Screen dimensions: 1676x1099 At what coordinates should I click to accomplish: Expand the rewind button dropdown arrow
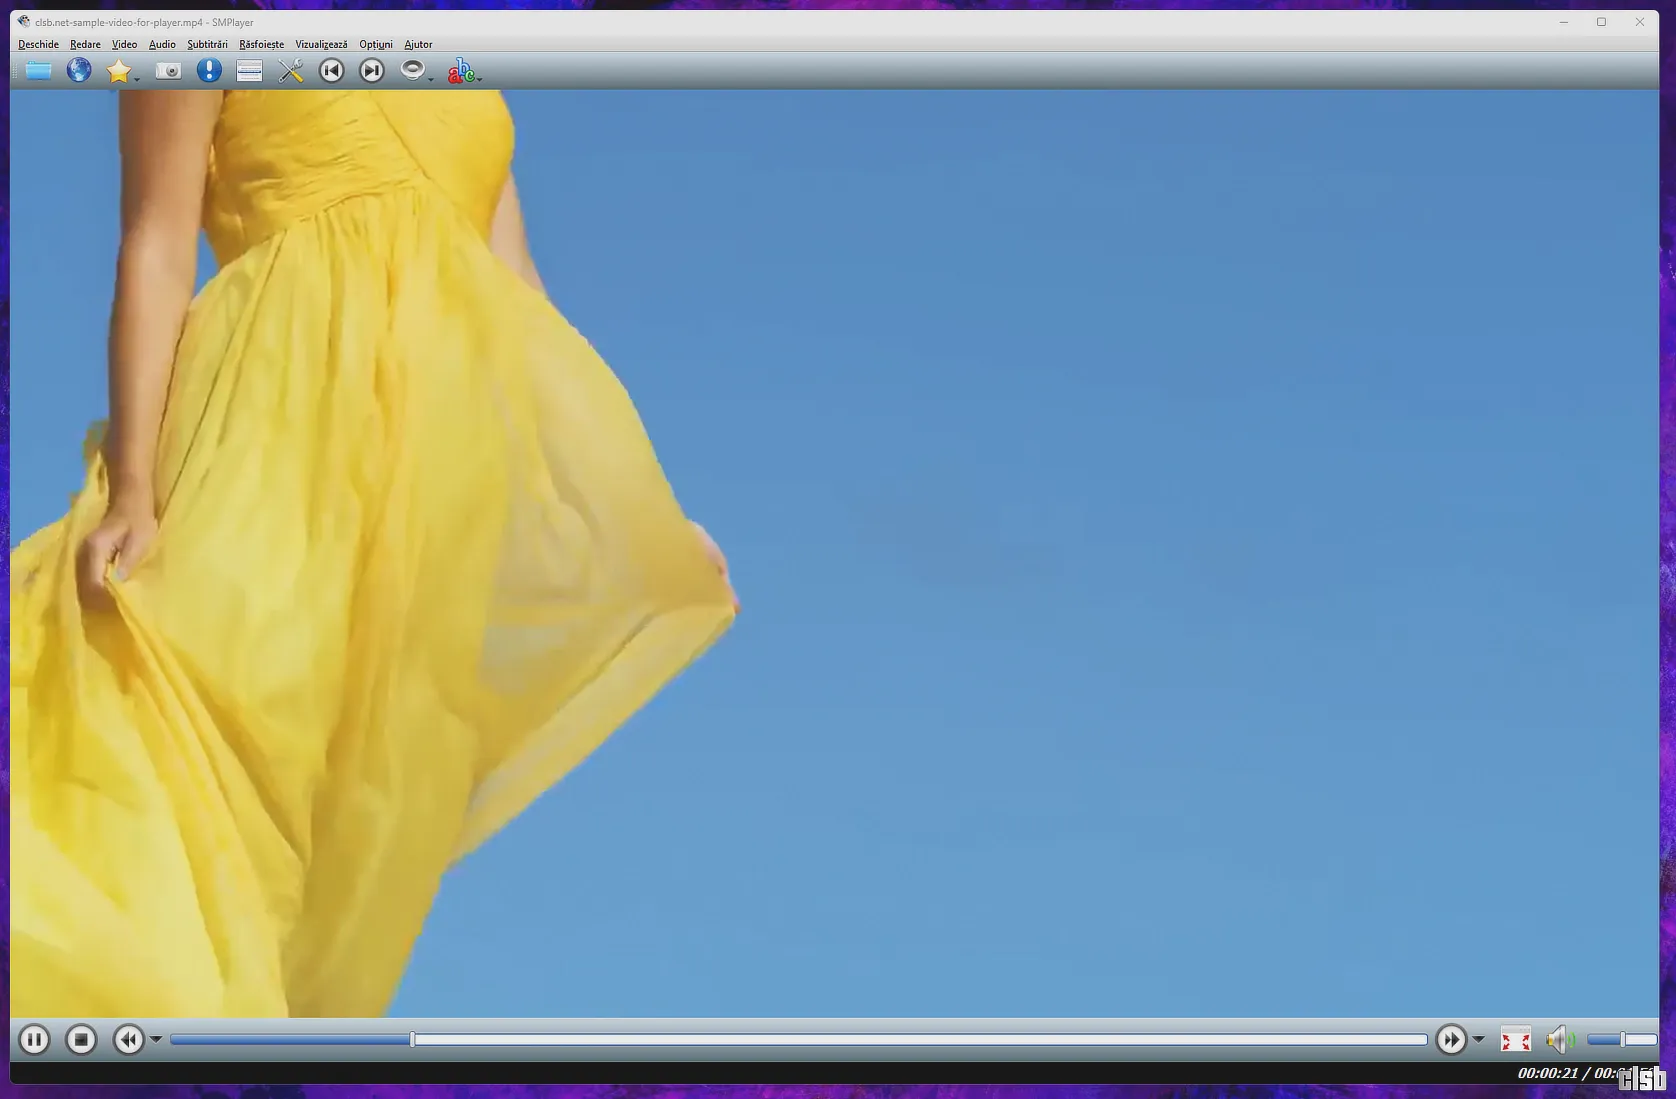point(156,1040)
